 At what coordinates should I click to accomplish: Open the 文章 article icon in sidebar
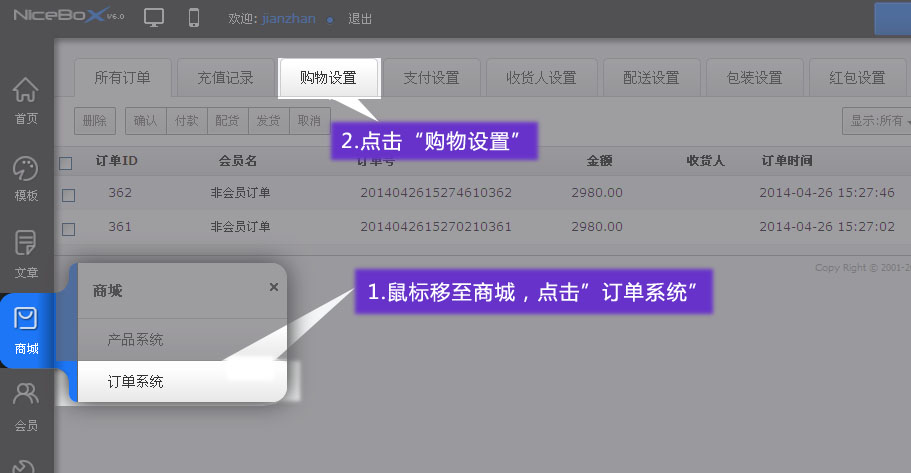click(26, 253)
